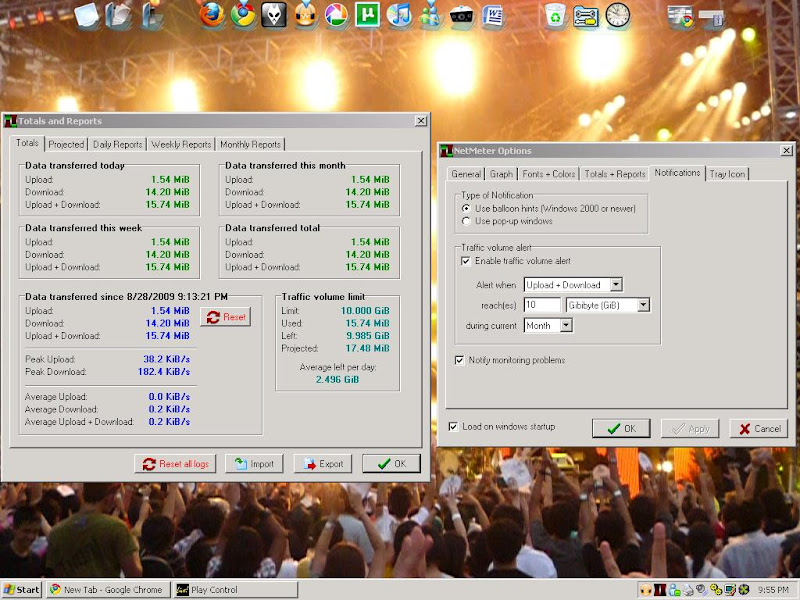The height and width of the screenshot is (600, 800).
Task: Open Google Chrome from the dock
Action: click(x=242, y=15)
